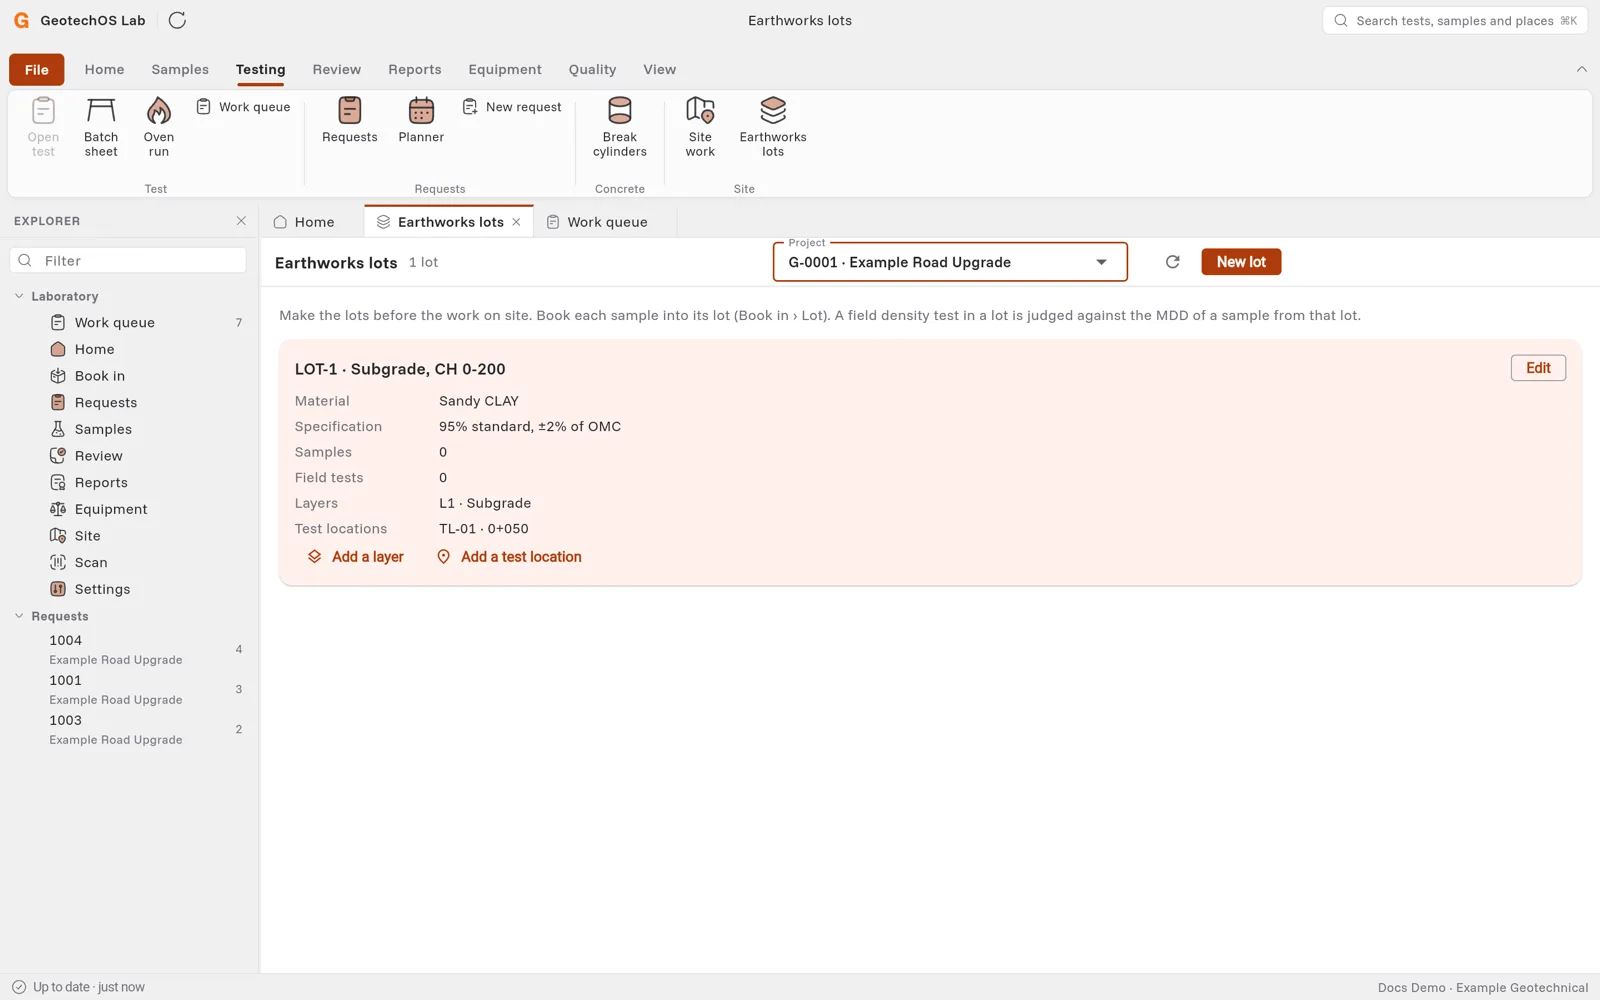This screenshot has width=1600, height=1000.
Task: Open Site in Explorer tree
Action: (x=88, y=536)
